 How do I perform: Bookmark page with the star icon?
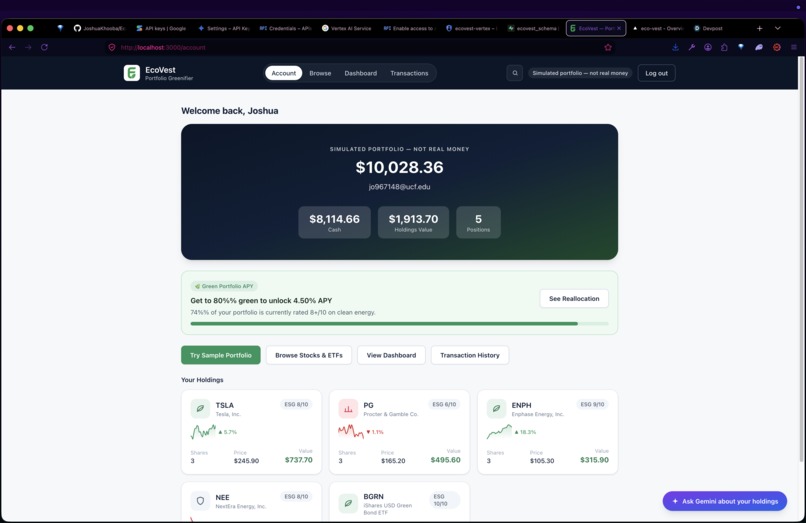pyautogui.click(x=608, y=47)
